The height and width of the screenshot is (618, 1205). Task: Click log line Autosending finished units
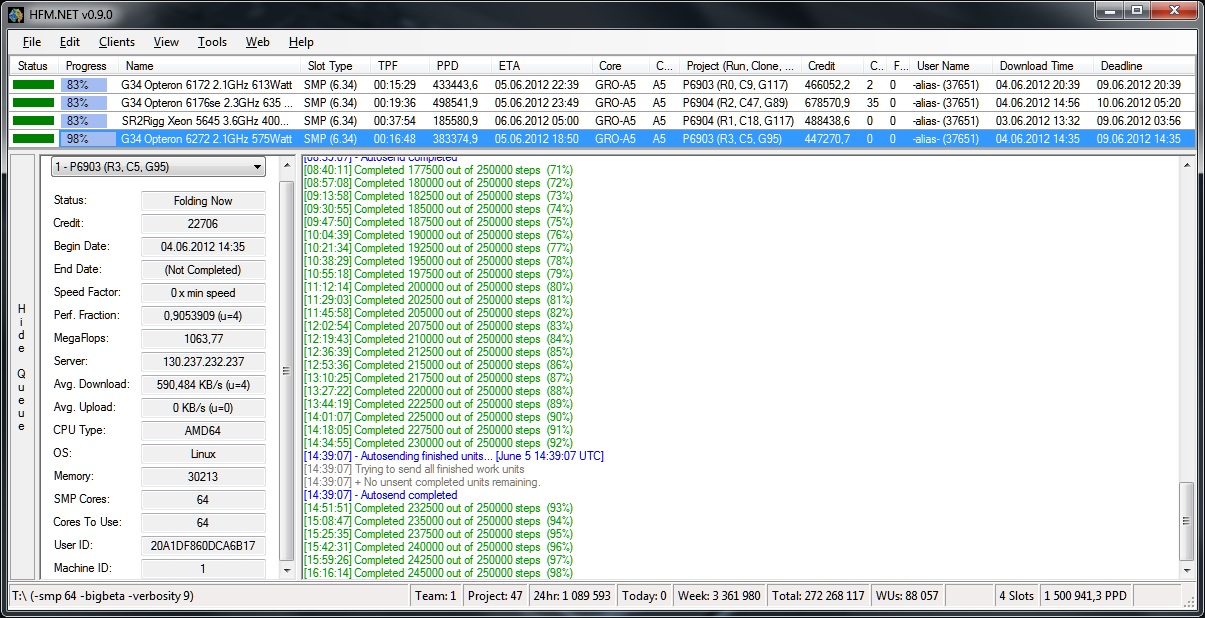[453, 456]
